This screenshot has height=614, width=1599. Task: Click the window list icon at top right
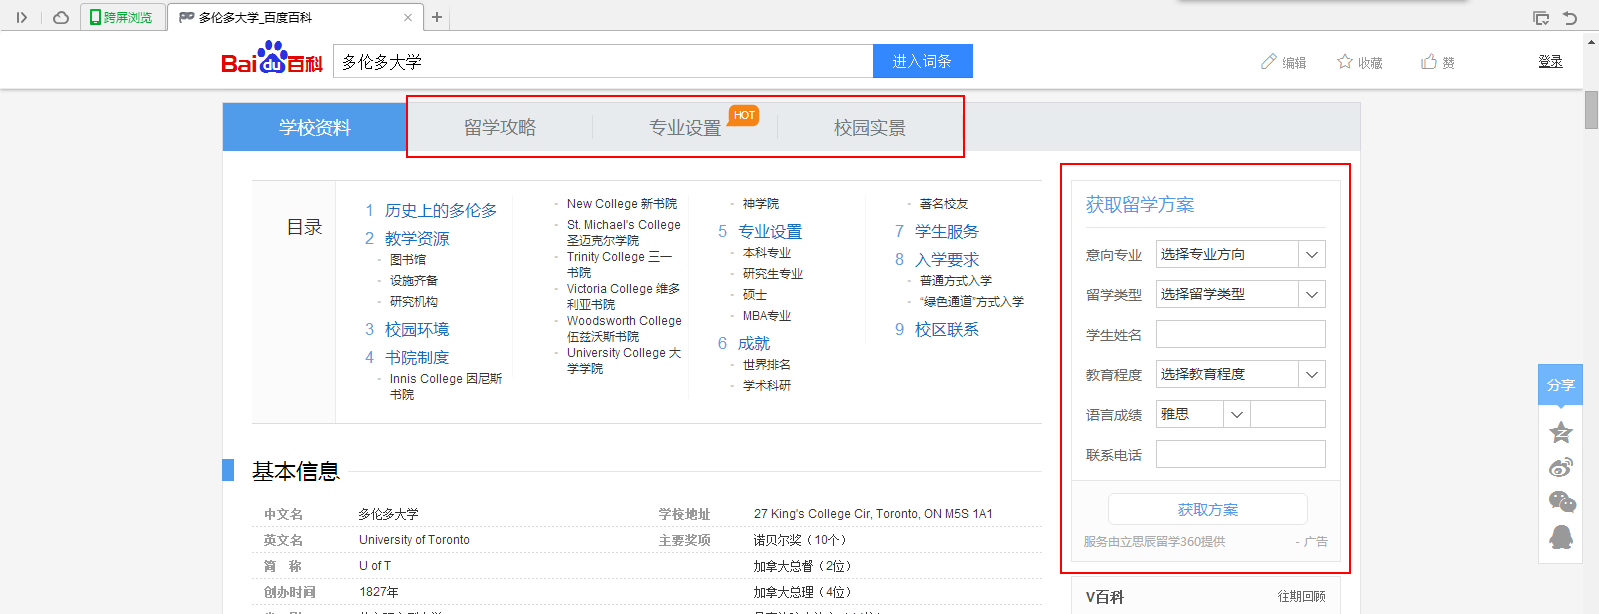coord(1541,17)
